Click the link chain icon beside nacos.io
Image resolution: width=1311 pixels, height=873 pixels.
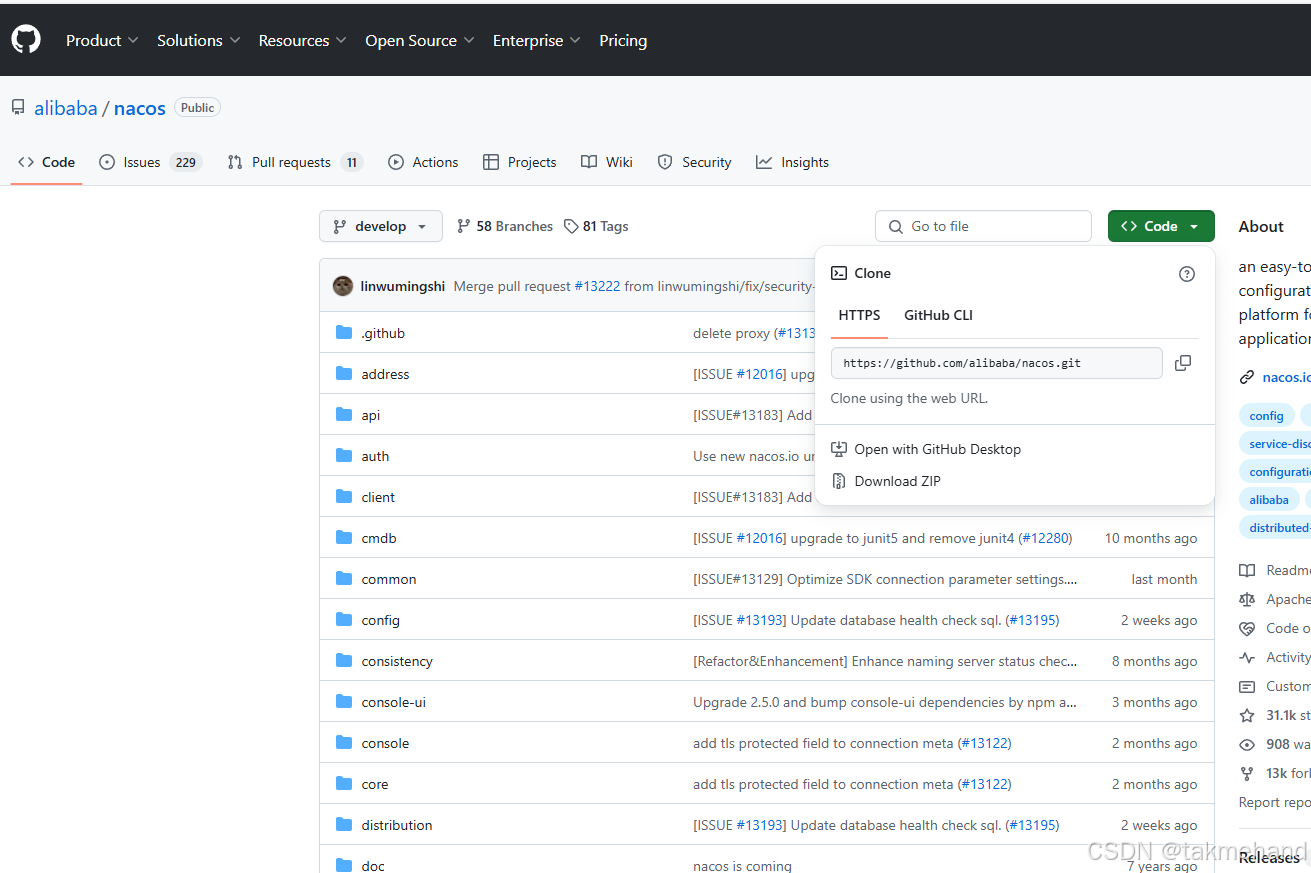click(1247, 378)
